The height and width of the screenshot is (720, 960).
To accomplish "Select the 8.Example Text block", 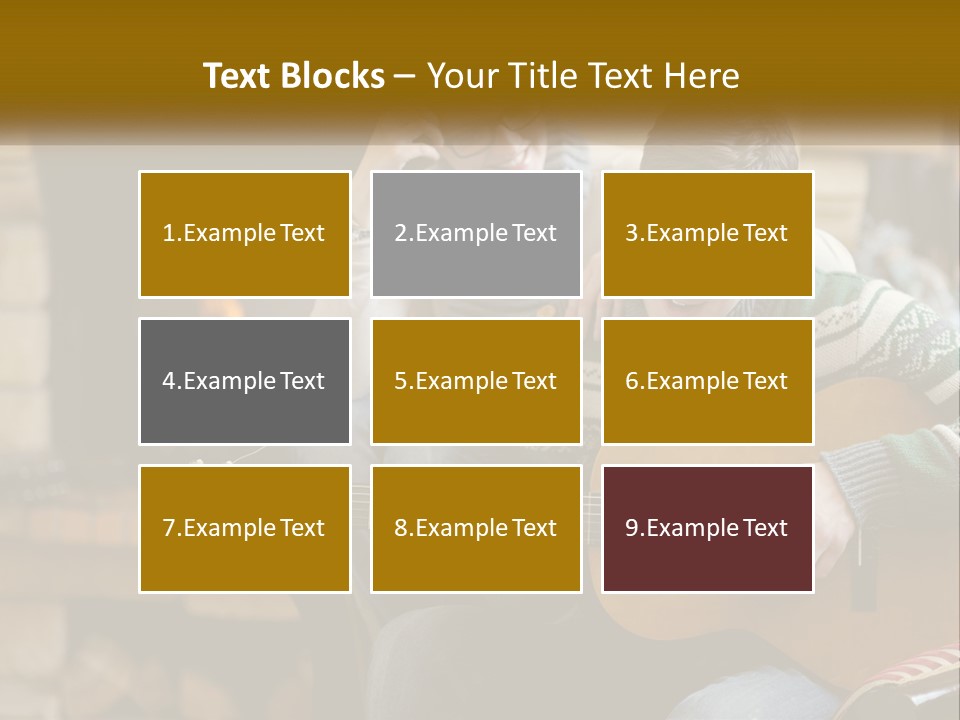I will 476,528.
